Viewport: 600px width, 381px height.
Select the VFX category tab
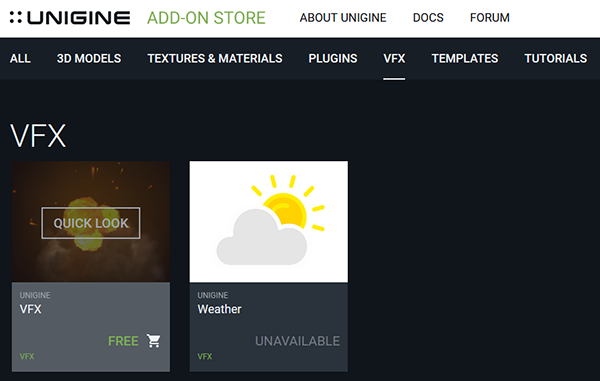click(394, 59)
